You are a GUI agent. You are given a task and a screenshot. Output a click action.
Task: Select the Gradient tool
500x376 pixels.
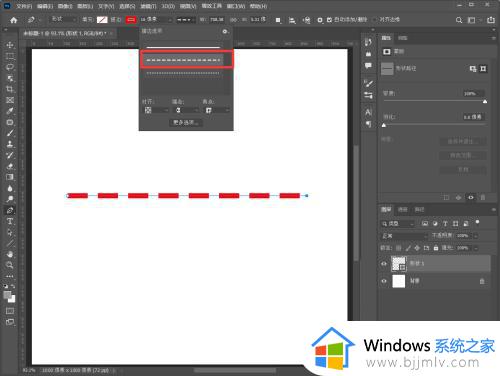pyautogui.click(x=10, y=177)
